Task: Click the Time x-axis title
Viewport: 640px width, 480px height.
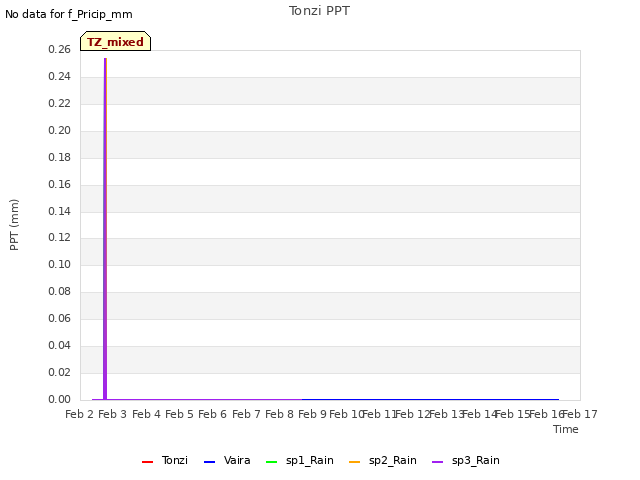Action: click(x=566, y=429)
